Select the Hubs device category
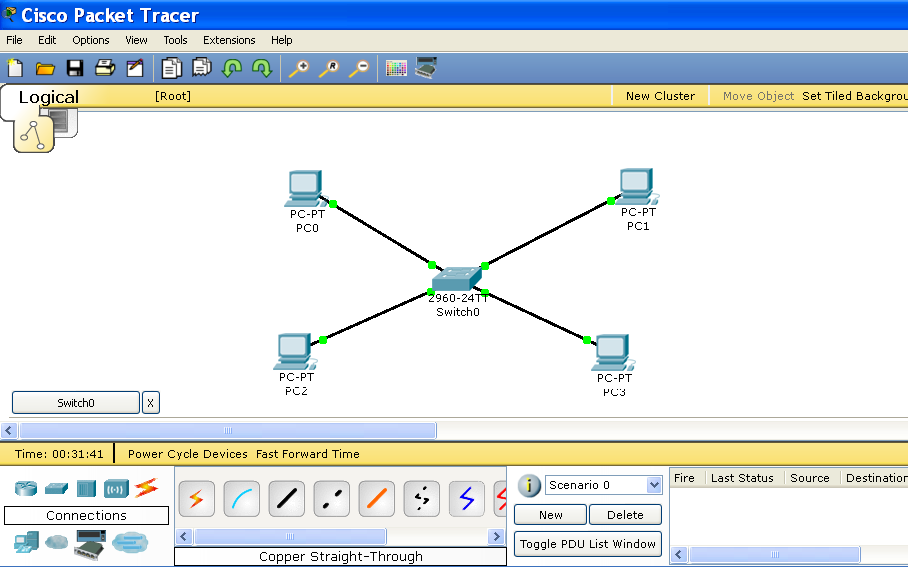This screenshot has width=908, height=567. coord(86,488)
